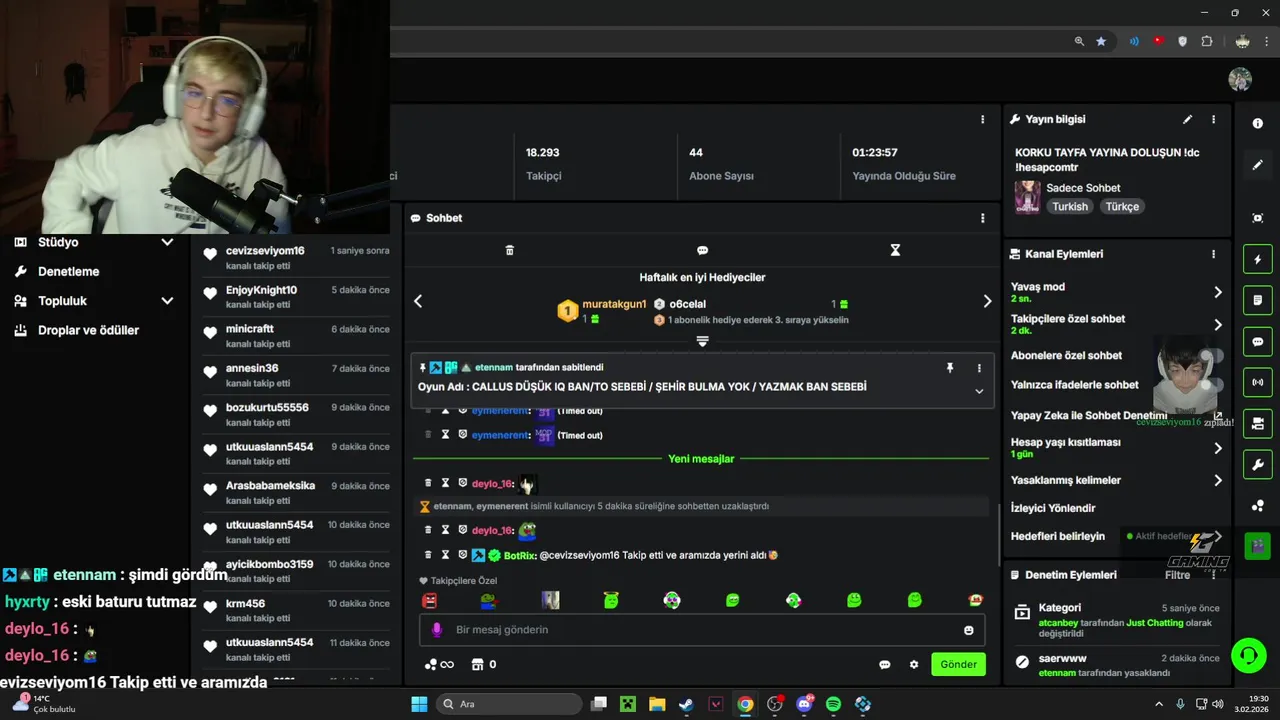Open Droplar ve ödüller in the sidebar
The image size is (1280, 720).
(88, 330)
